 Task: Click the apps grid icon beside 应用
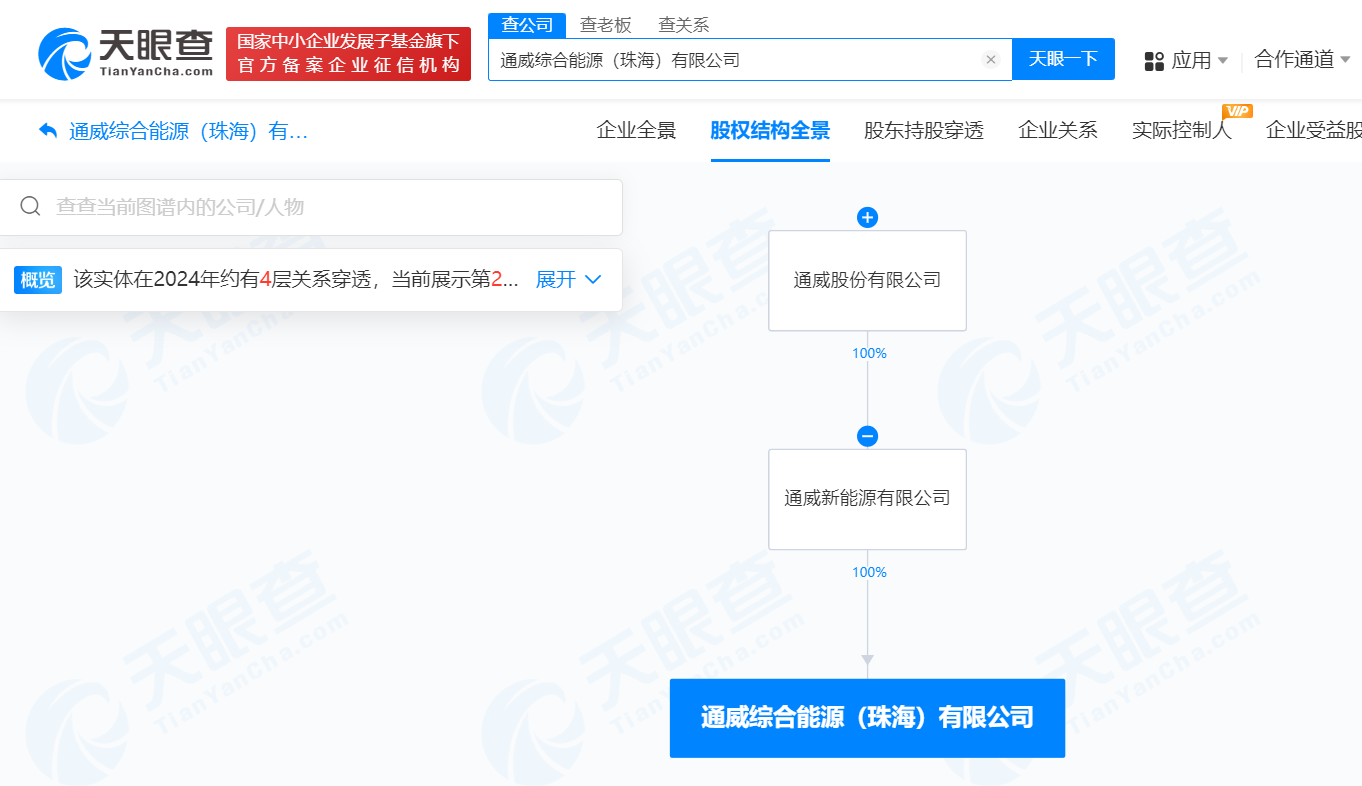[1154, 61]
